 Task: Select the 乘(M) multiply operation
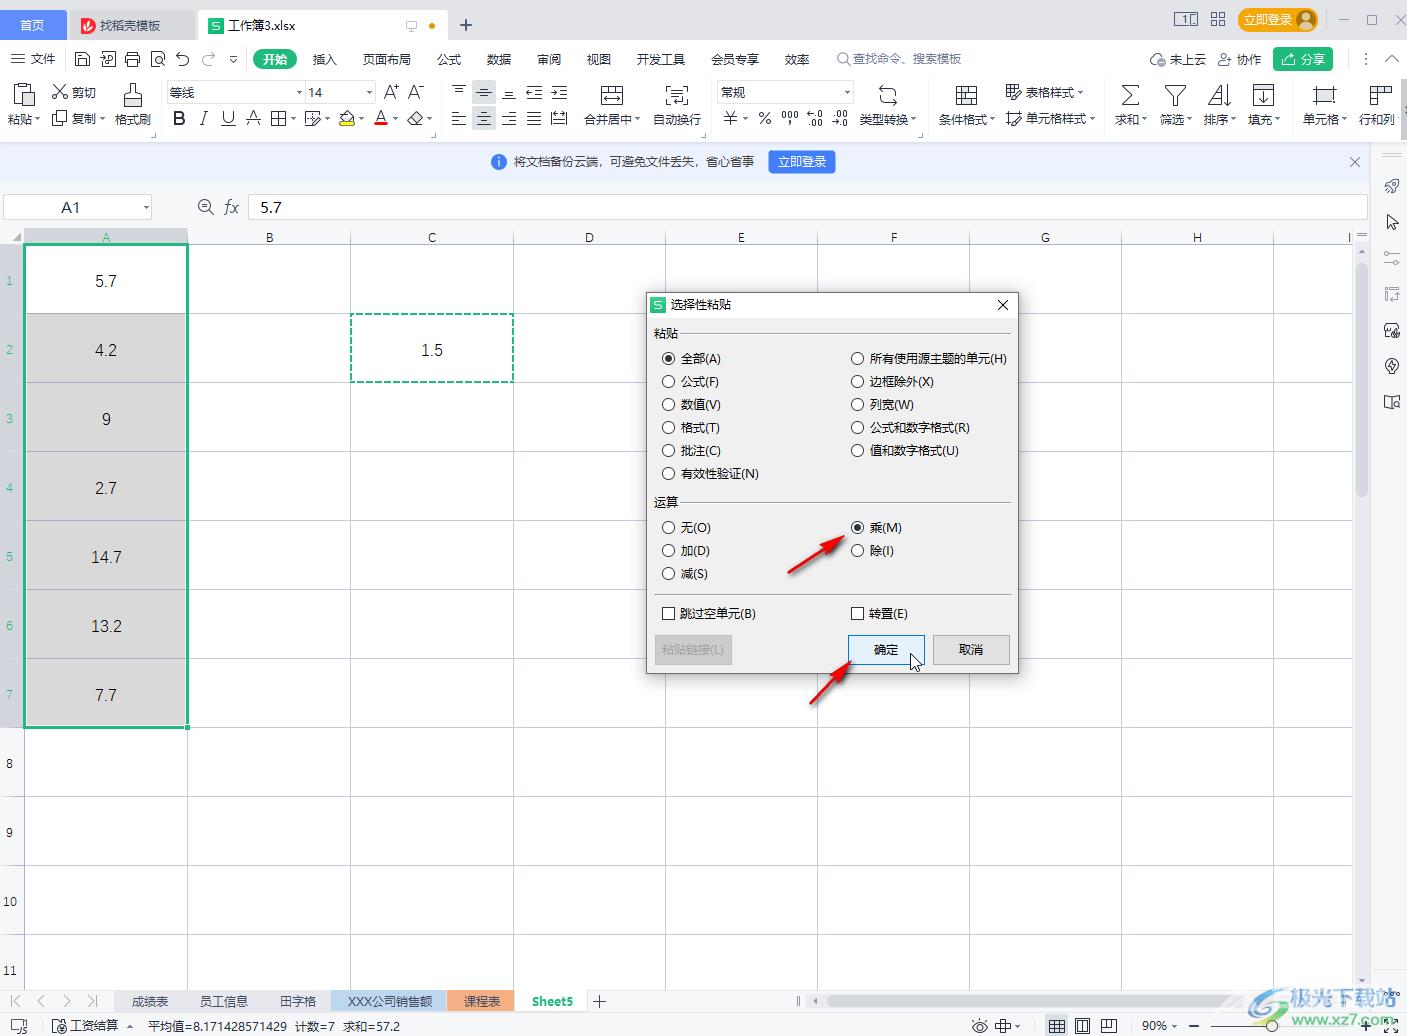tap(857, 527)
